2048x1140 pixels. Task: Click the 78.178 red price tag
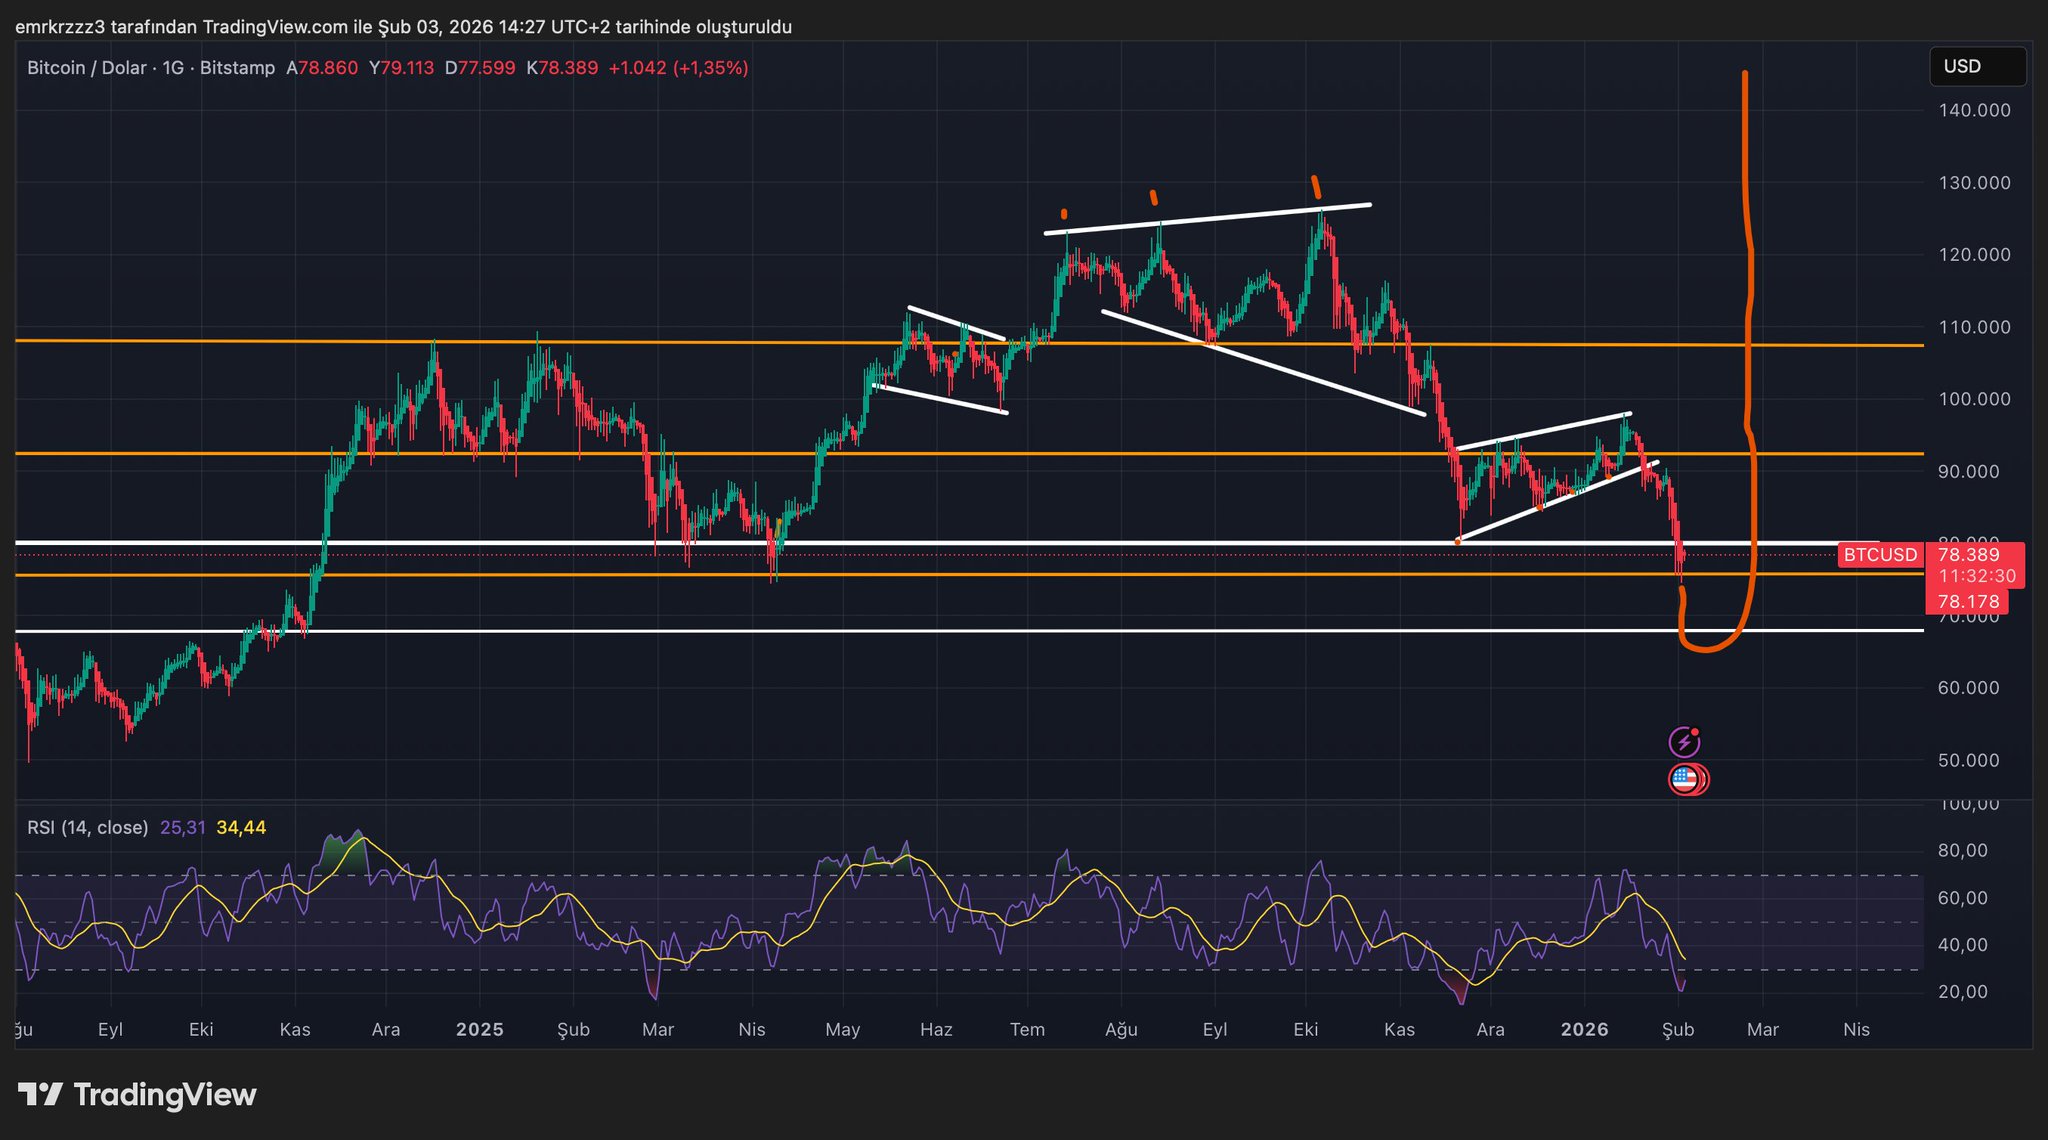pos(1967,602)
